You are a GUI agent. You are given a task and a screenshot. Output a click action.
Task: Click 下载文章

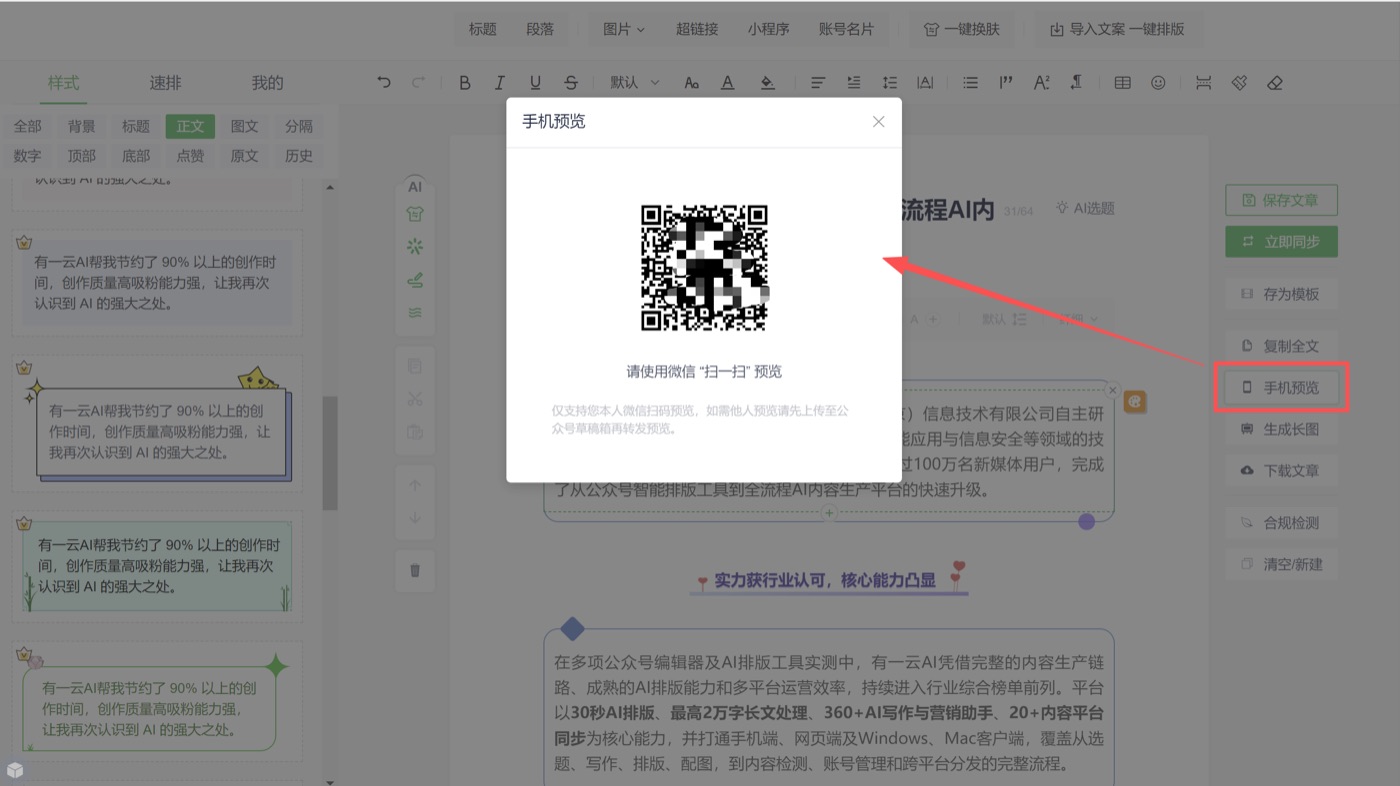(1281, 471)
